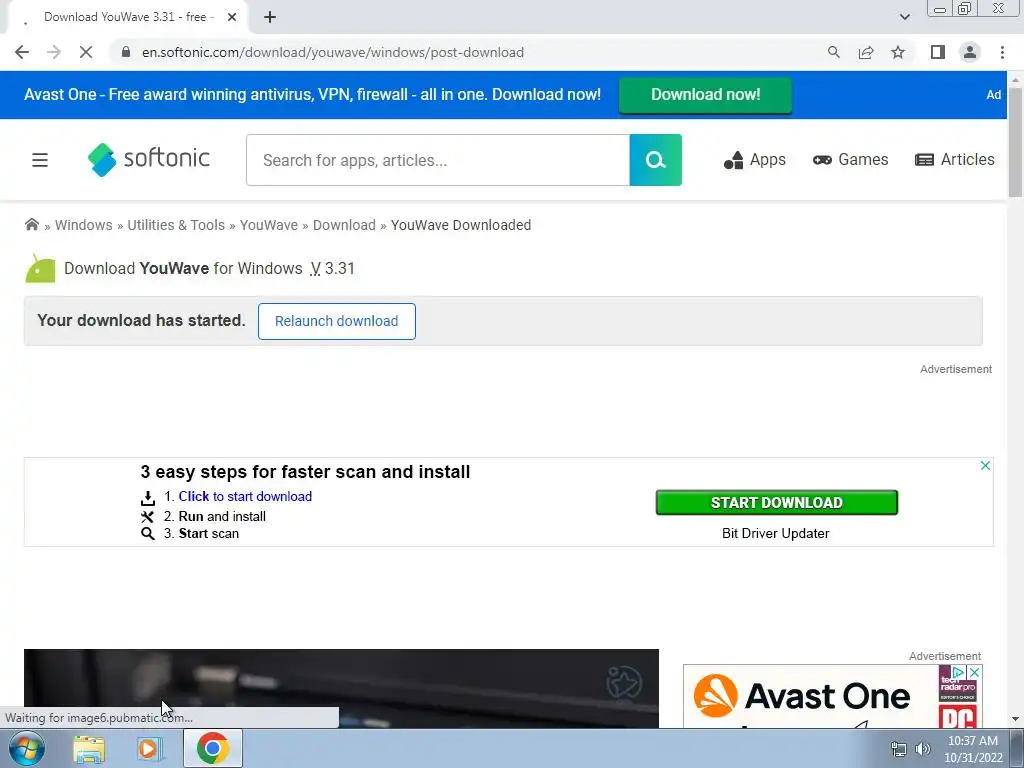Click the volume speaker tray icon
1024x768 pixels.
[x=923, y=749]
